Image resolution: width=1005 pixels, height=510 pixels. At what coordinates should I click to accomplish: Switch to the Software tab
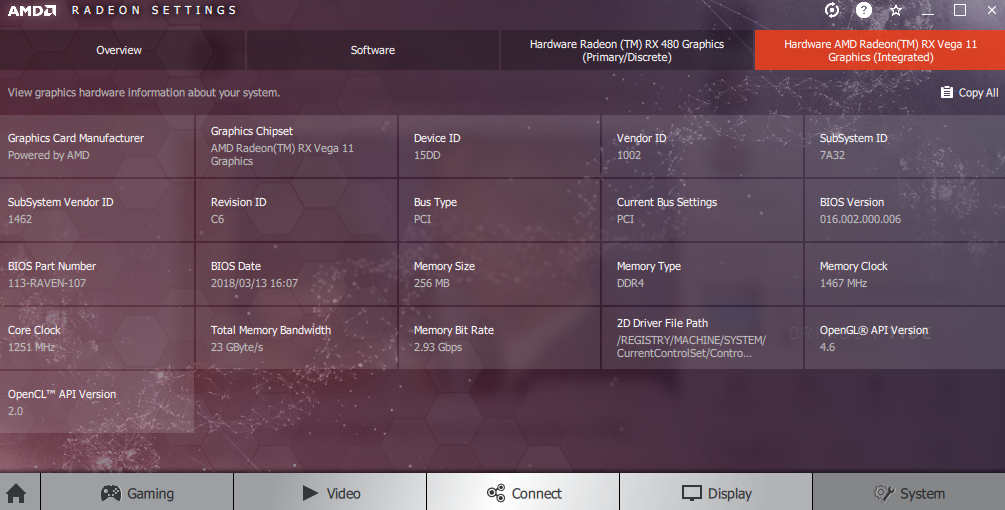[372, 50]
